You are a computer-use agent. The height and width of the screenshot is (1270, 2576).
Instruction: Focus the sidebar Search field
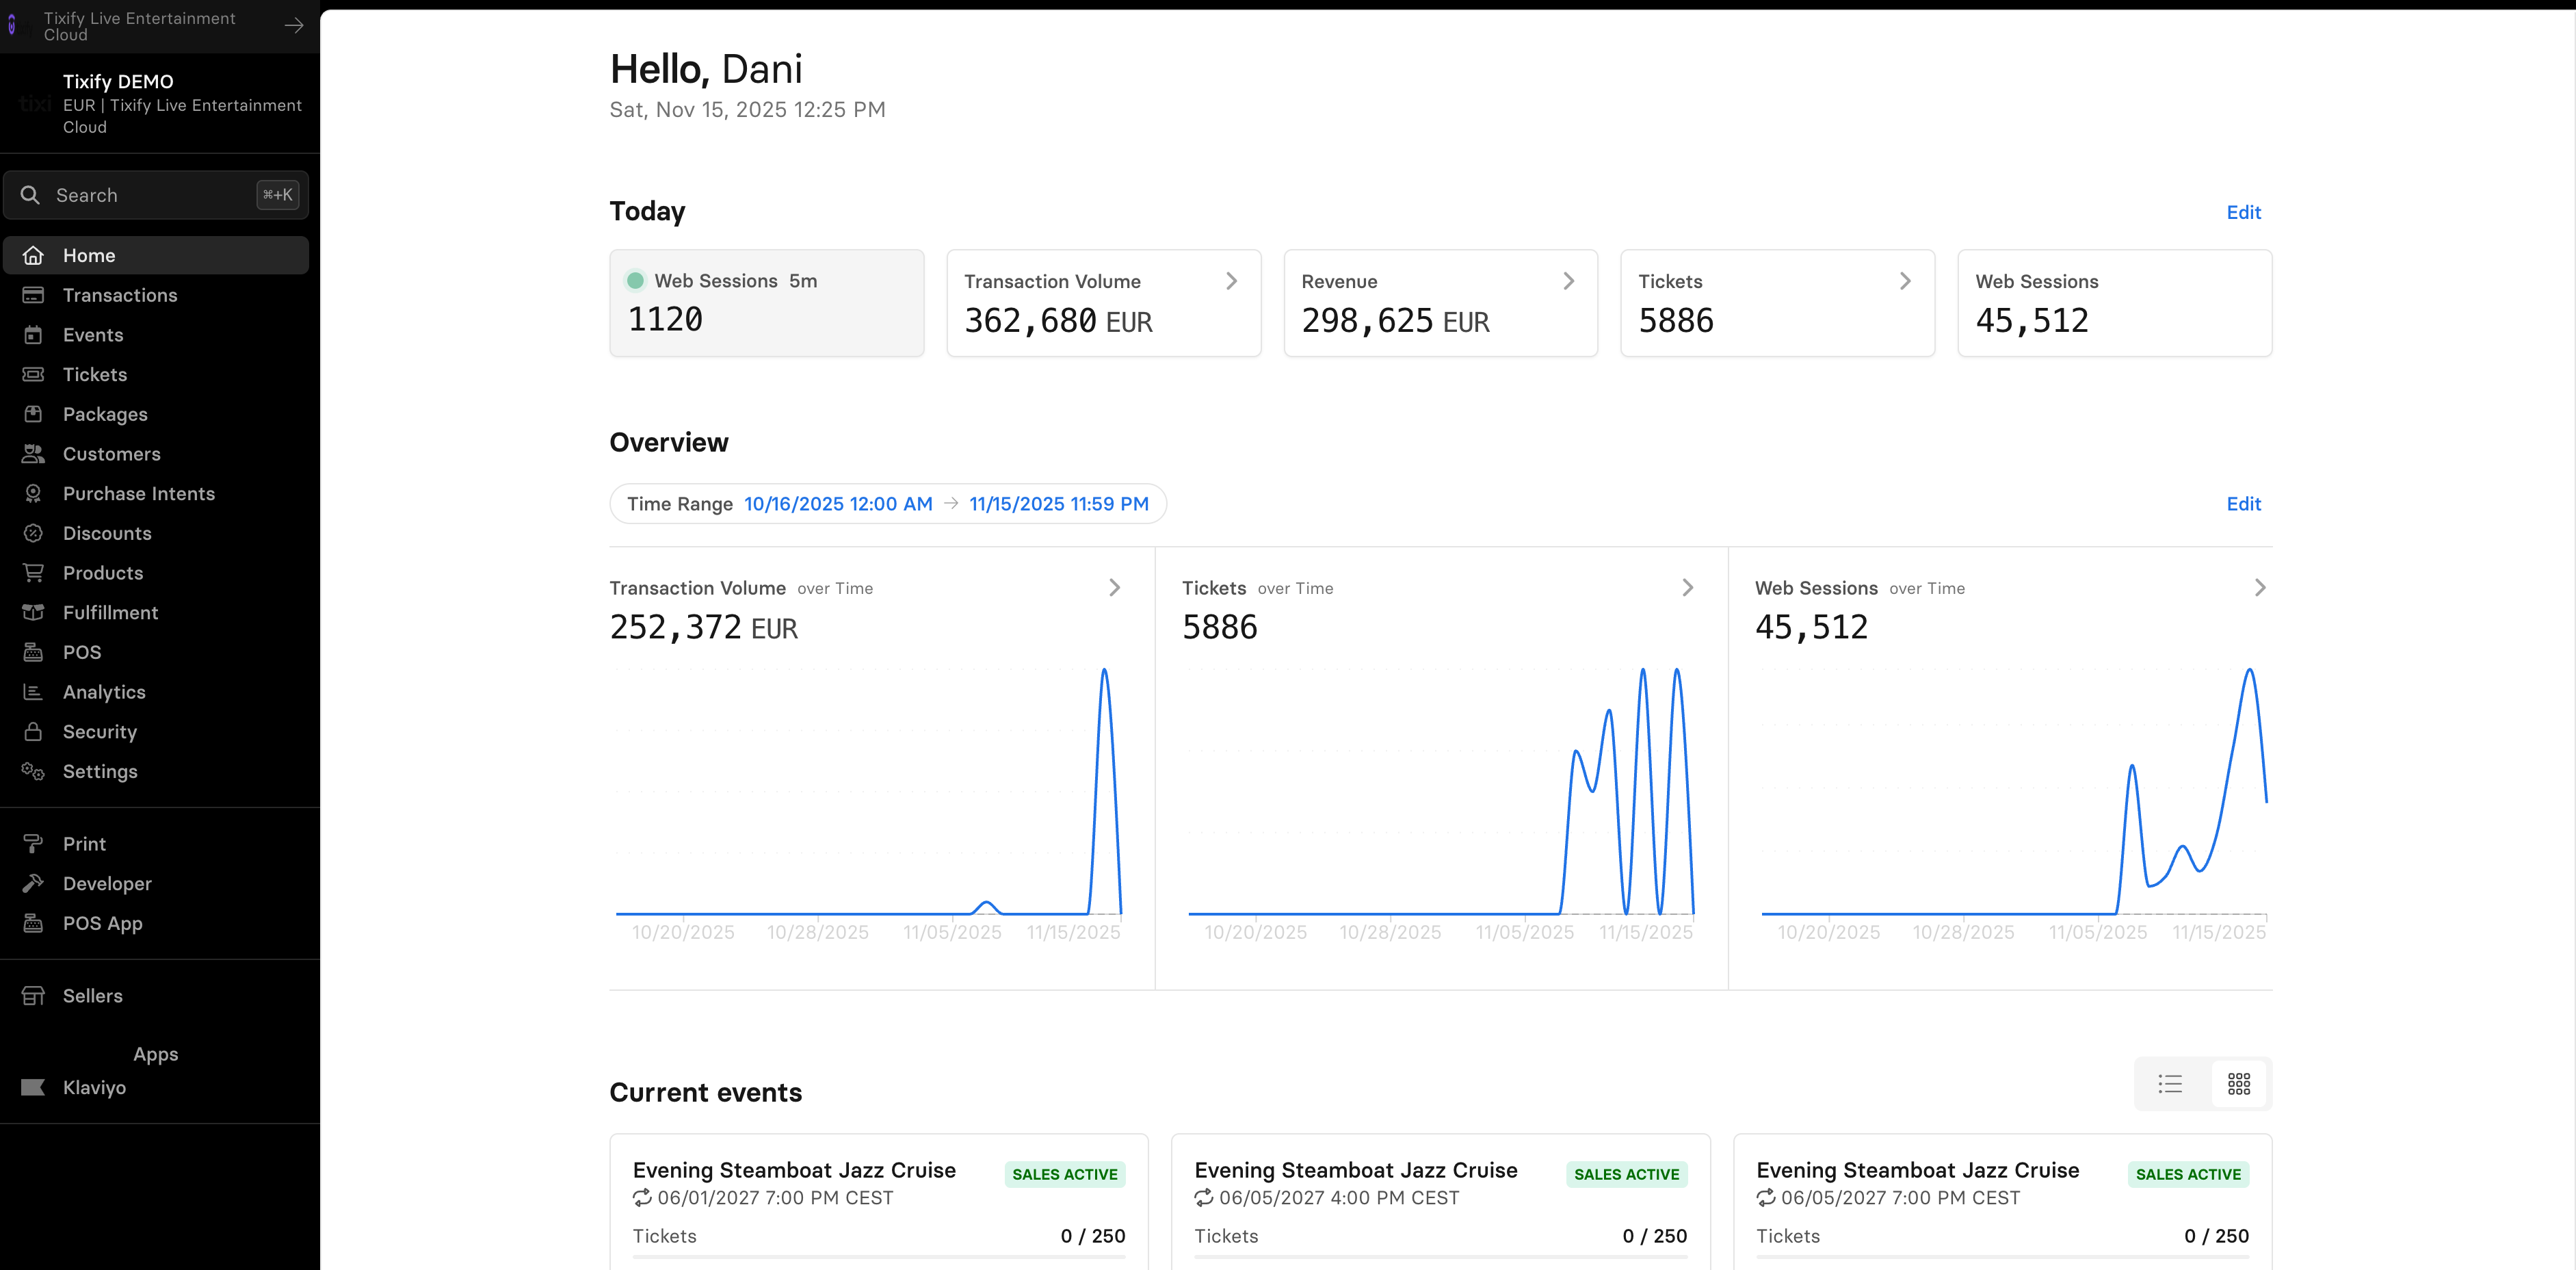(150, 195)
